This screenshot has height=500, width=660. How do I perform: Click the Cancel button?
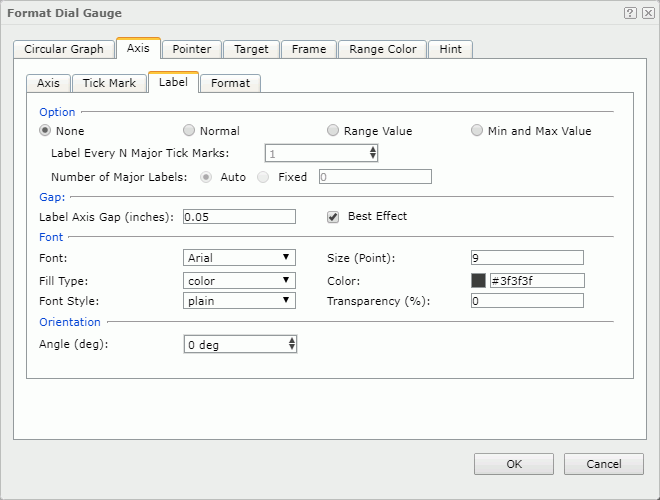604,464
